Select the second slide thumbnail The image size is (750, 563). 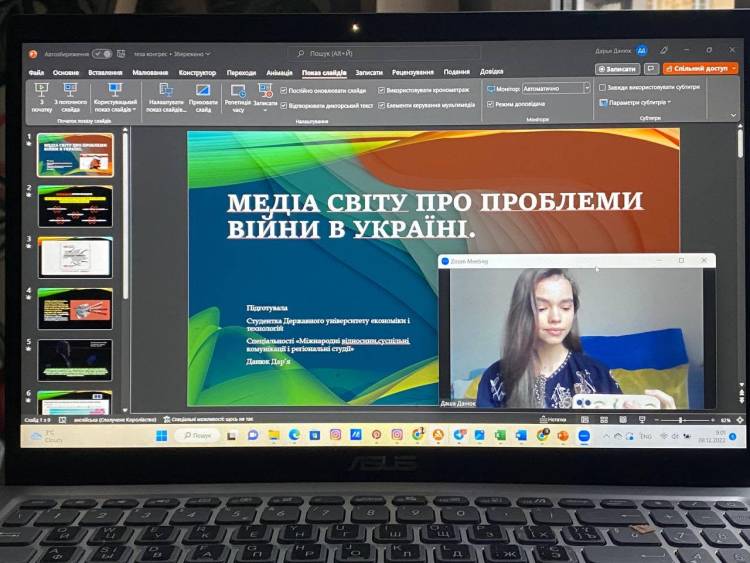[x=75, y=206]
